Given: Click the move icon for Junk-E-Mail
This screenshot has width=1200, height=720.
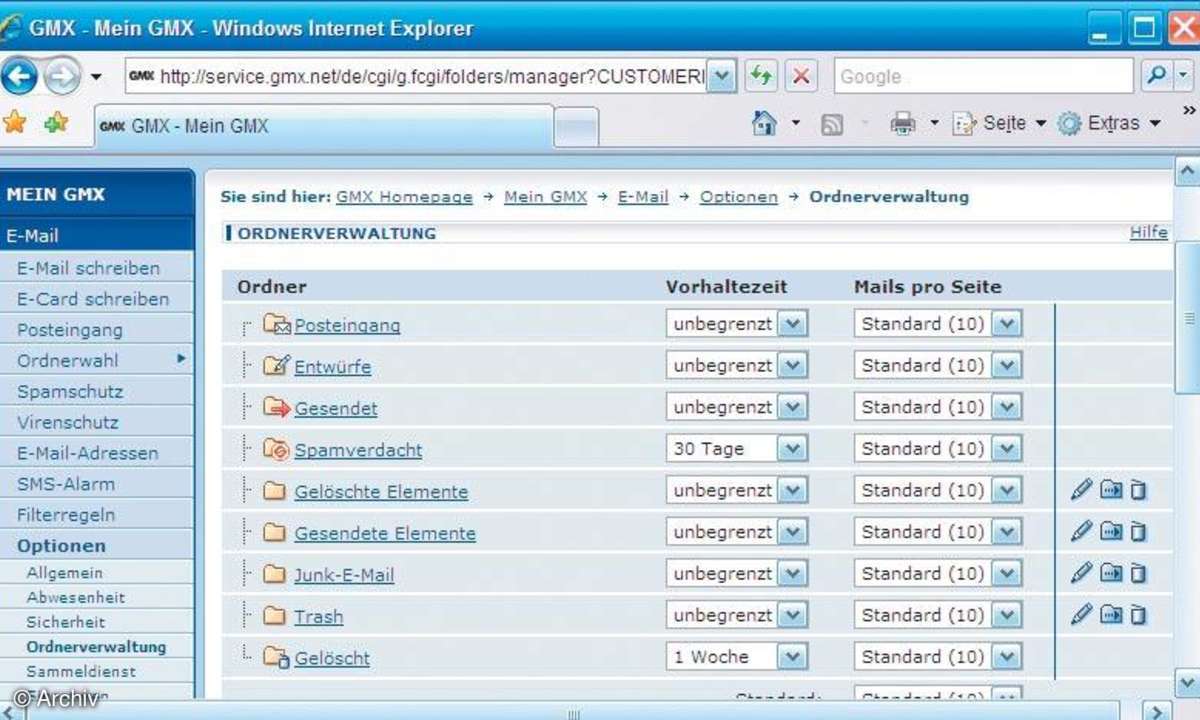Looking at the screenshot, I should click(x=1111, y=573).
